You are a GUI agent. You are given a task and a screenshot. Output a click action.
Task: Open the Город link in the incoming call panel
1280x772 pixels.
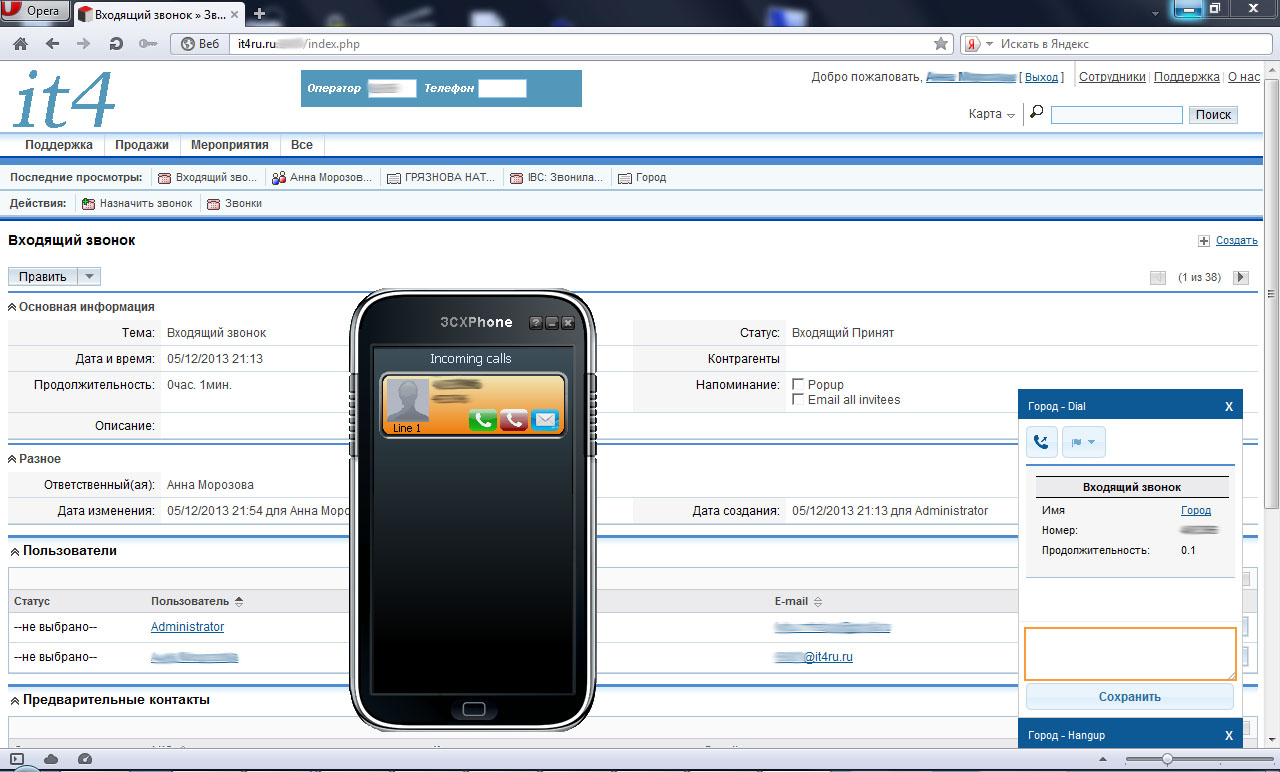(1195, 510)
